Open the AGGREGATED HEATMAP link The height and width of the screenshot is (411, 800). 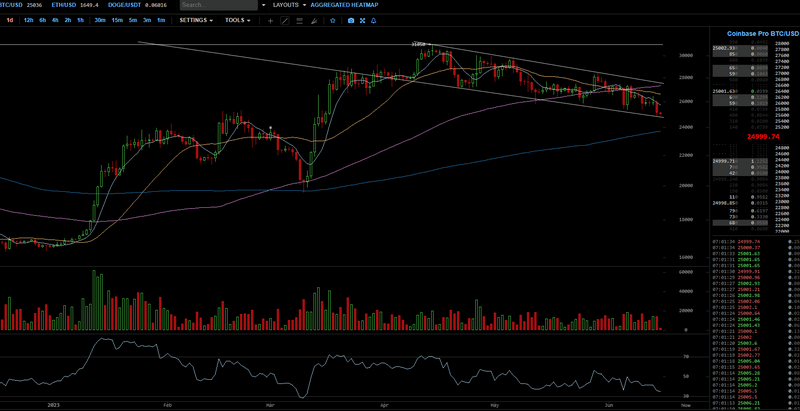[x=344, y=5]
